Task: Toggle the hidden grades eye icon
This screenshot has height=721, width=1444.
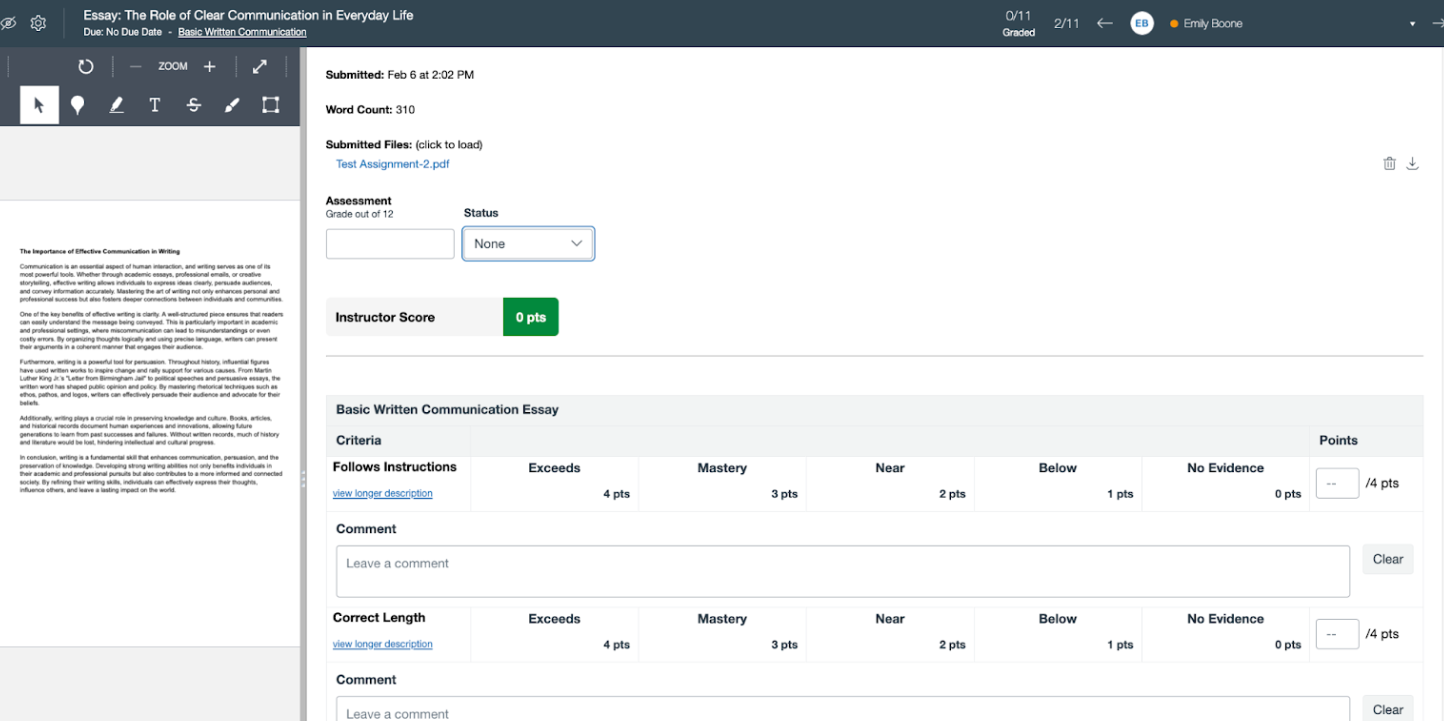Action: pos(8,23)
